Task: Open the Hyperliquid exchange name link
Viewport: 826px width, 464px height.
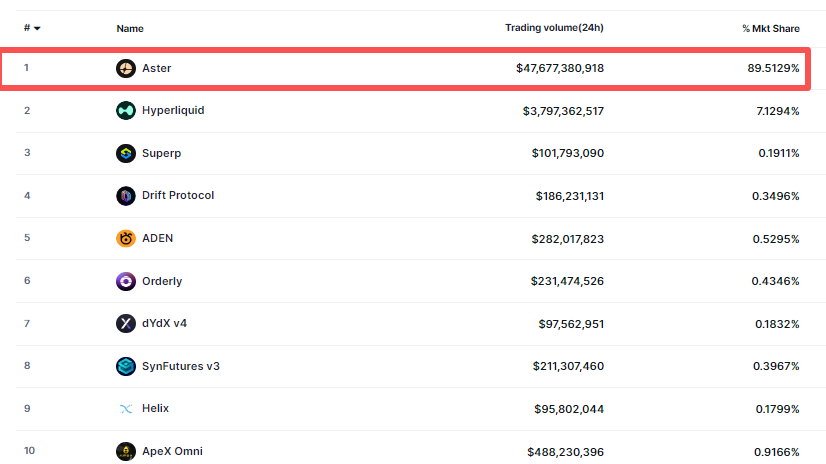Action: (173, 110)
